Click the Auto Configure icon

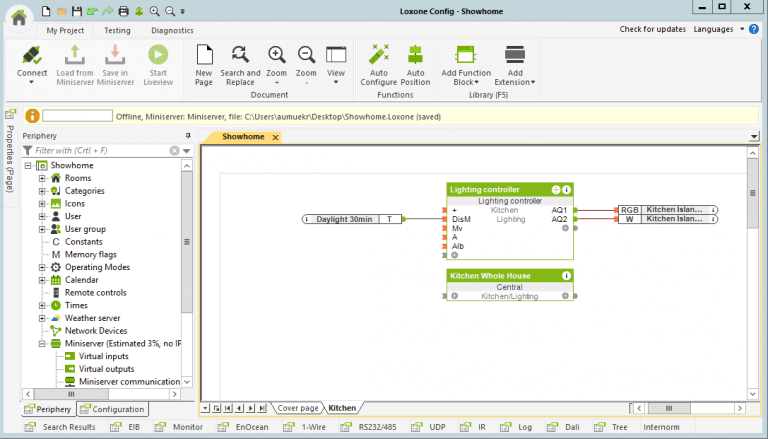[379, 55]
